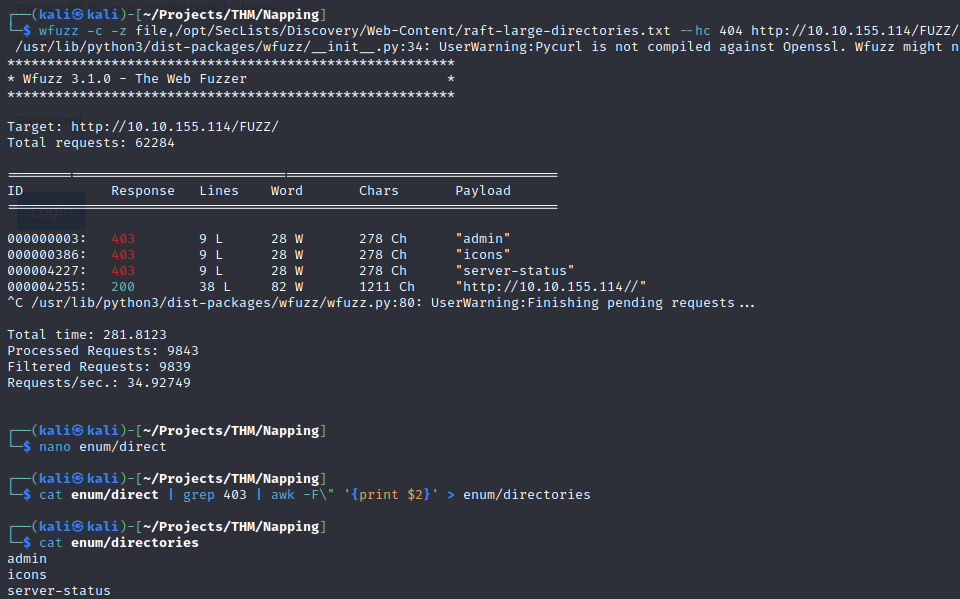The width and height of the screenshot is (960, 599).
Task: Click the Payload column header
Action: (x=483, y=191)
